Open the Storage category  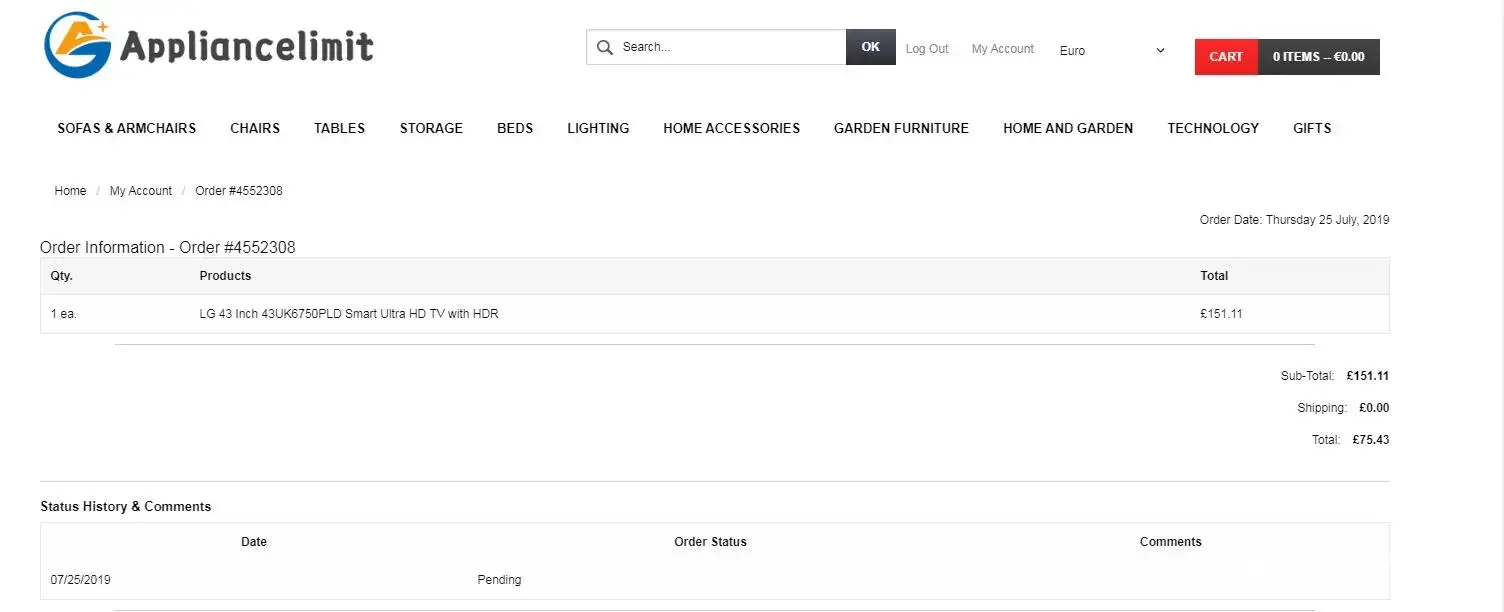coord(431,128)
